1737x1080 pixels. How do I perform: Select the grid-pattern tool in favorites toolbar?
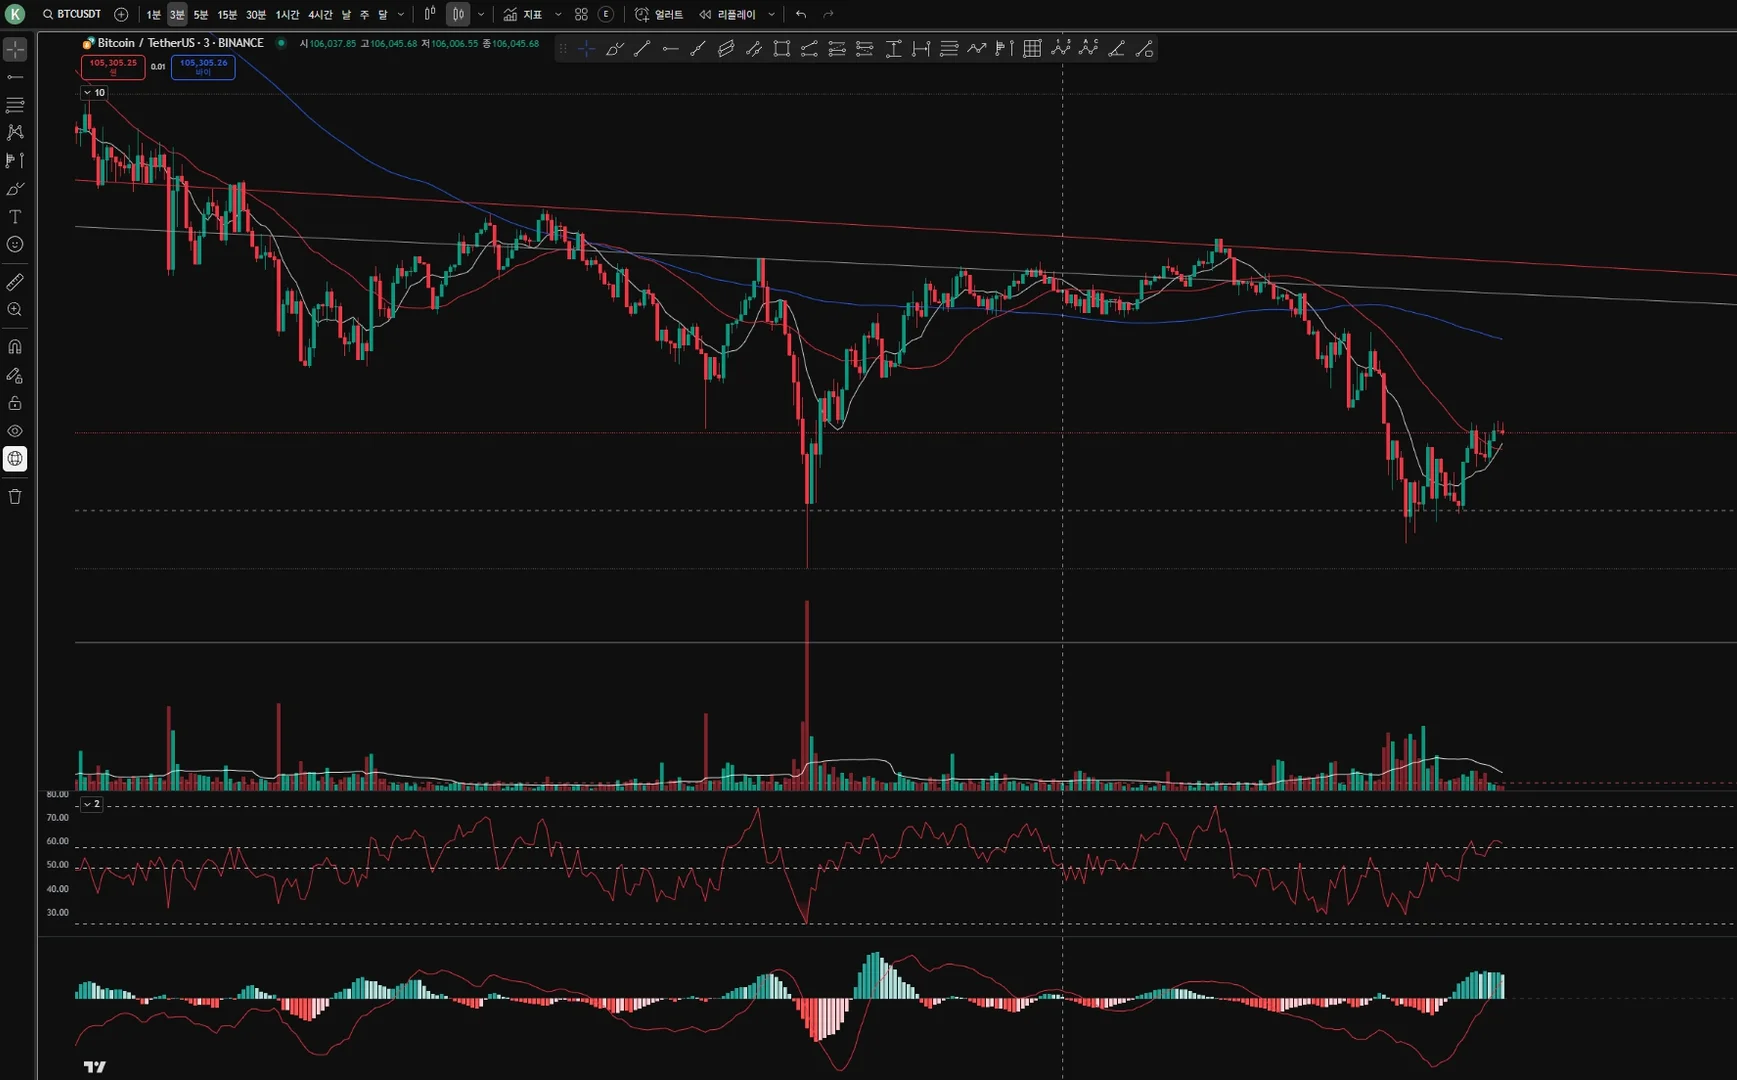coord(1033,48)
